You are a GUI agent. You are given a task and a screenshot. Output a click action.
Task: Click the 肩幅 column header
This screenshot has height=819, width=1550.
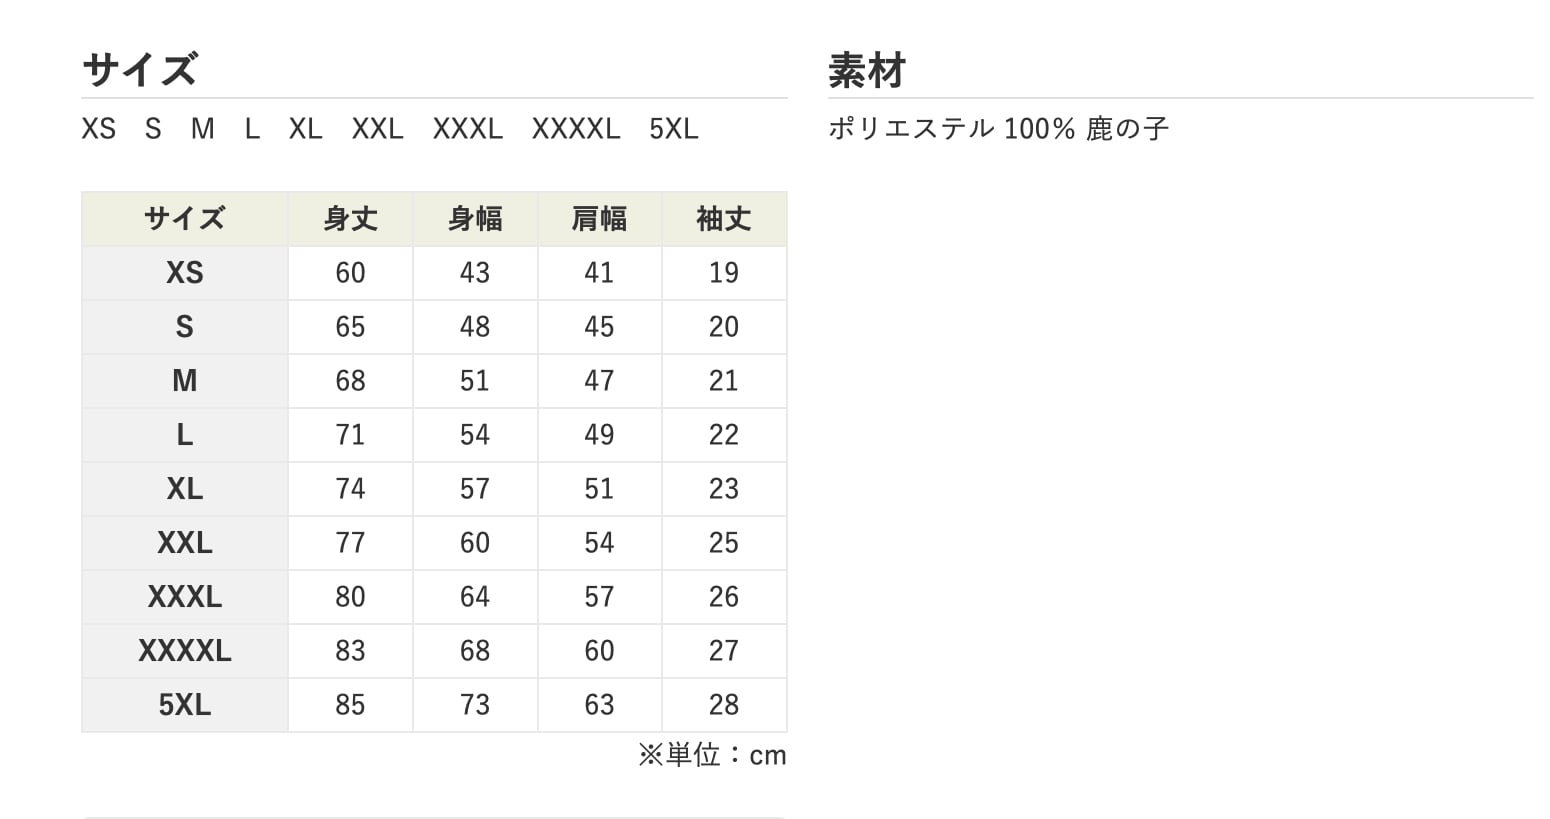click(599, 219)
